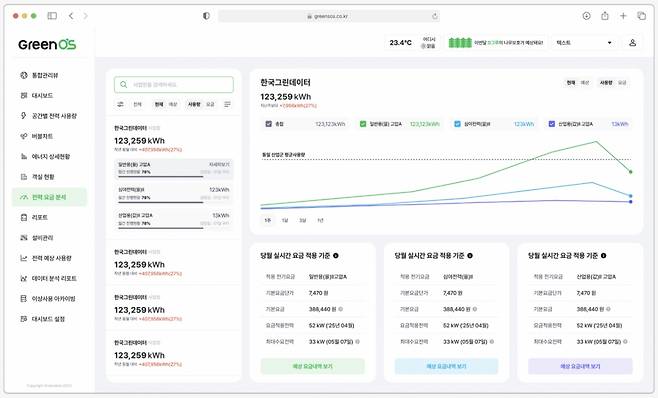This screenshot has height=398, width=658.
Task: Click the 23.4°C temperature display
Action: pos(400,43)
